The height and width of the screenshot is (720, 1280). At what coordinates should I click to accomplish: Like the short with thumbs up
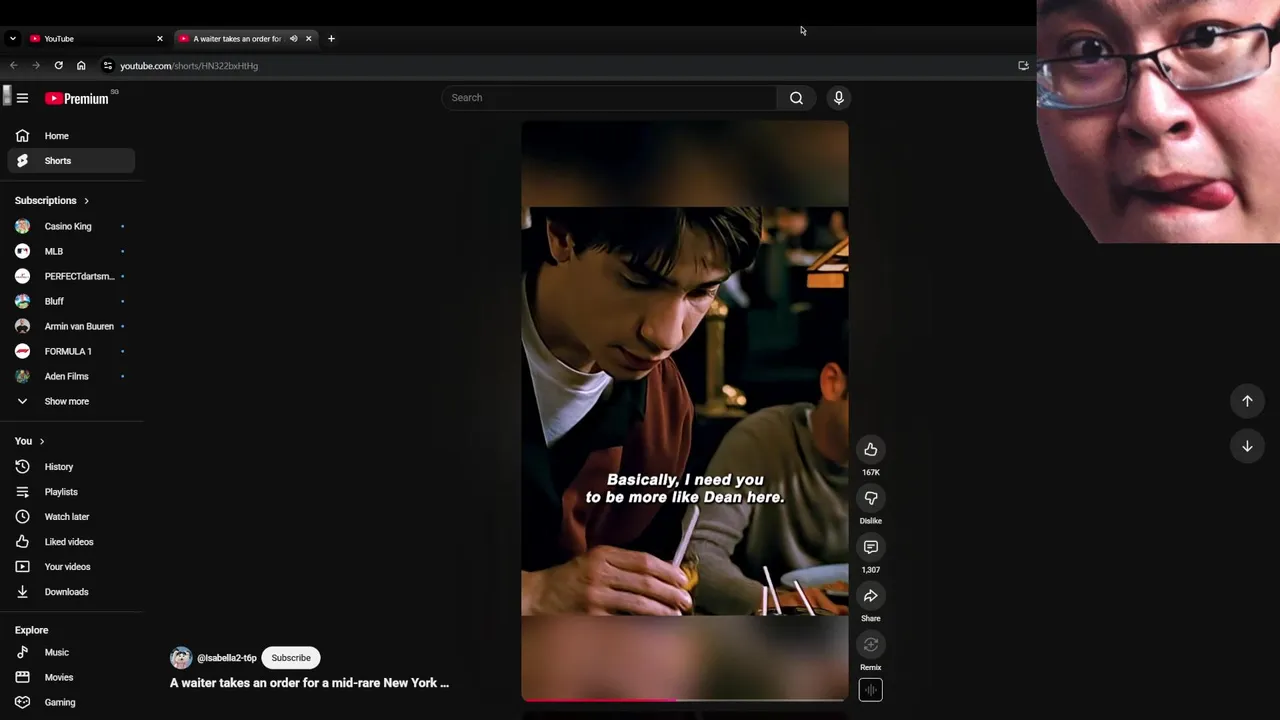(x=871, y=450)
